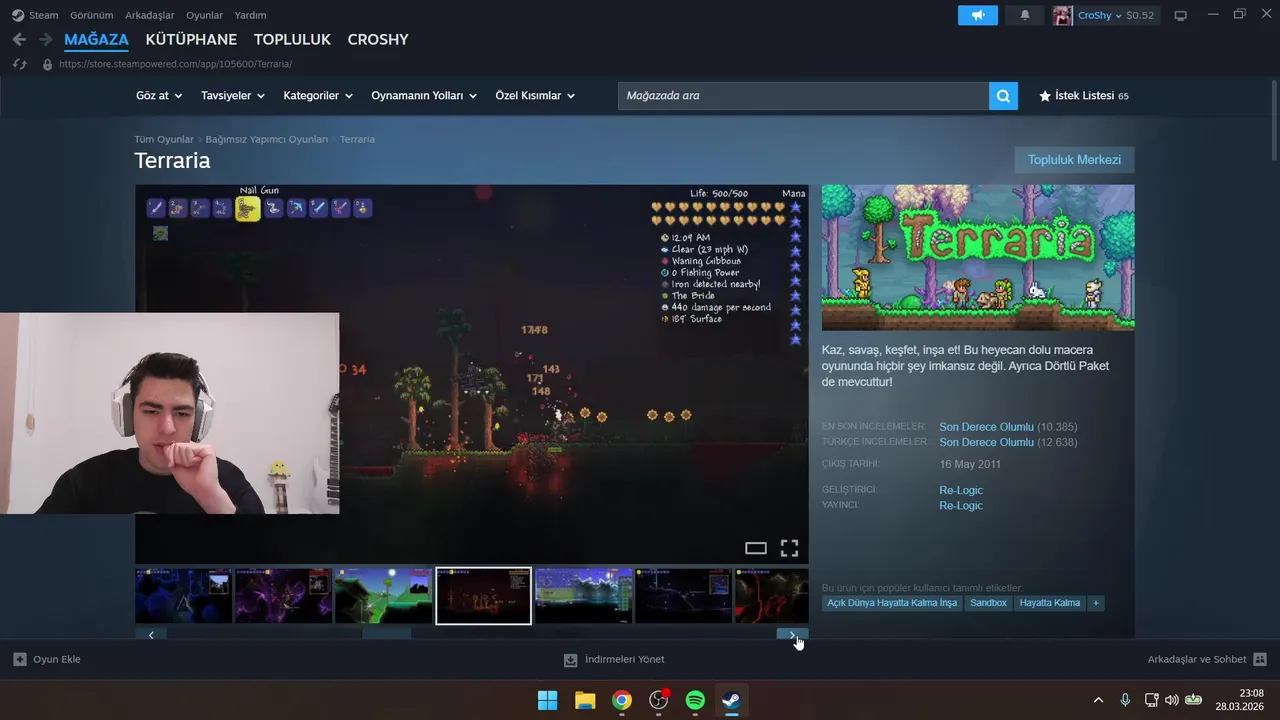Viewport: 1280px width, 720px height.
Task: Select the MAĞAZA tab
Action: point(96,40)
